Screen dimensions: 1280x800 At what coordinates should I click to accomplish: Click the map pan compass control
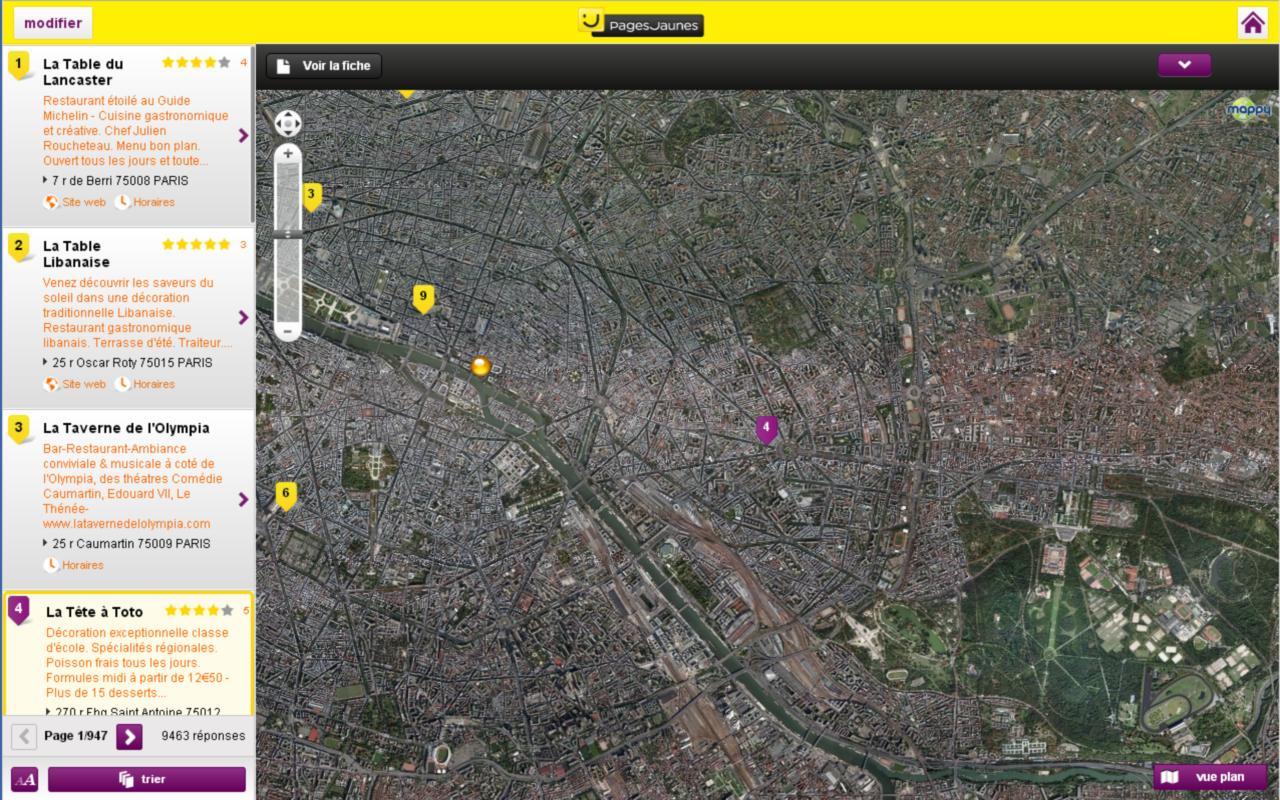(288, 123)
